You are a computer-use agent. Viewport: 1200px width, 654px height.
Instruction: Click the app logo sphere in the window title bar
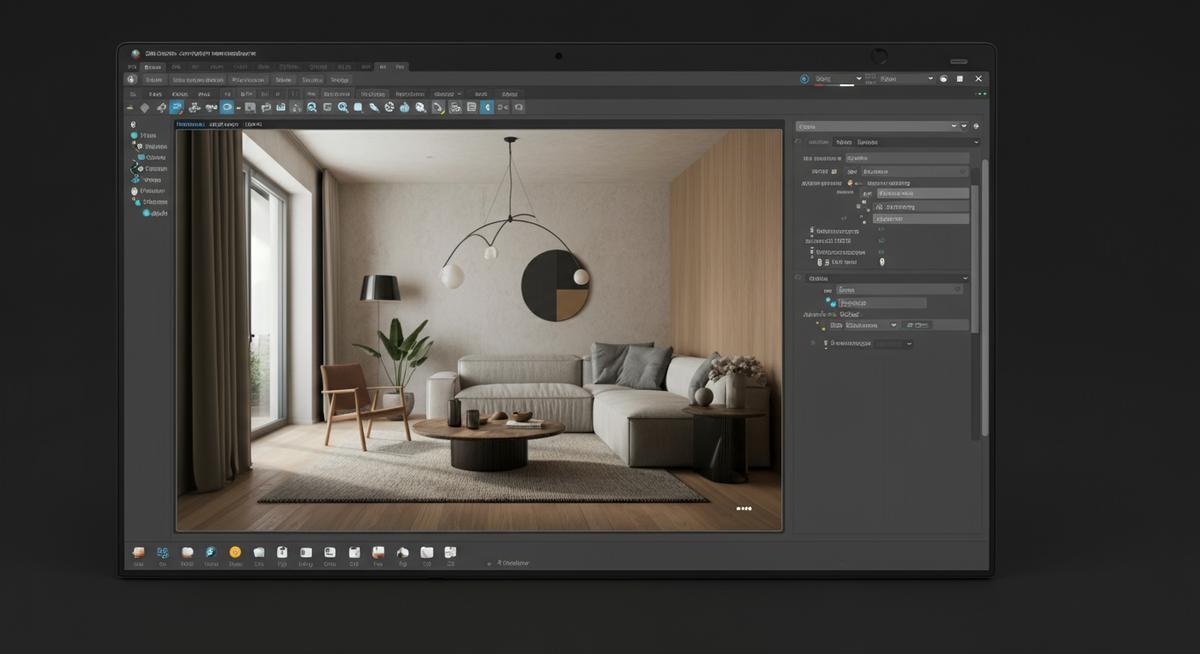(136, 54)
